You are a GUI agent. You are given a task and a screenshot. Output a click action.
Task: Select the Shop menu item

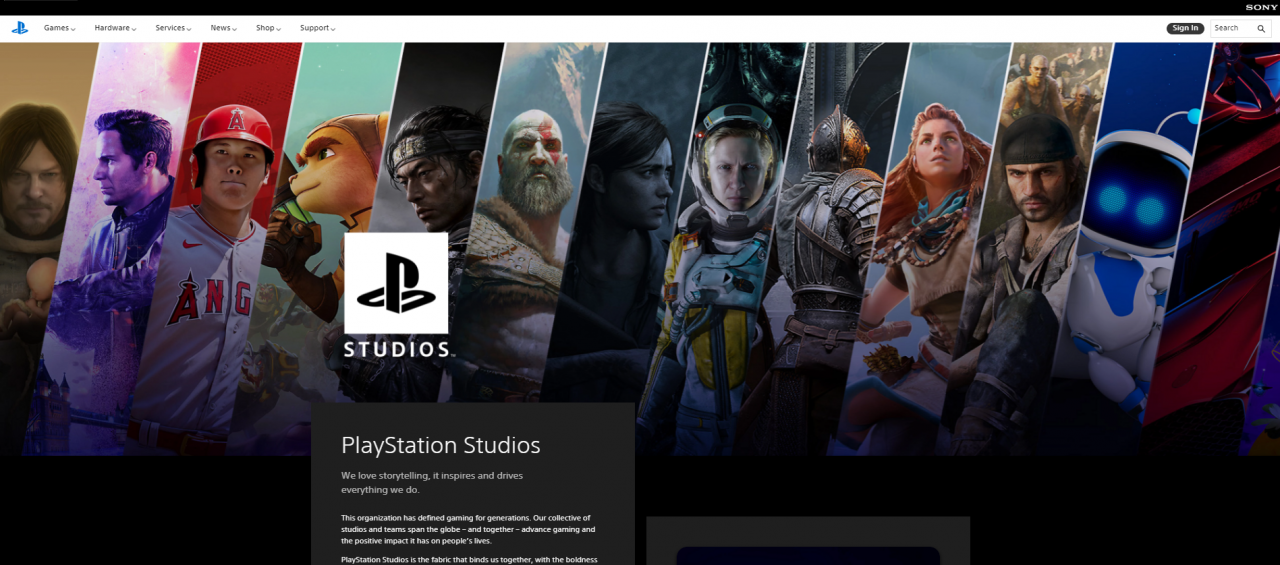268,28
